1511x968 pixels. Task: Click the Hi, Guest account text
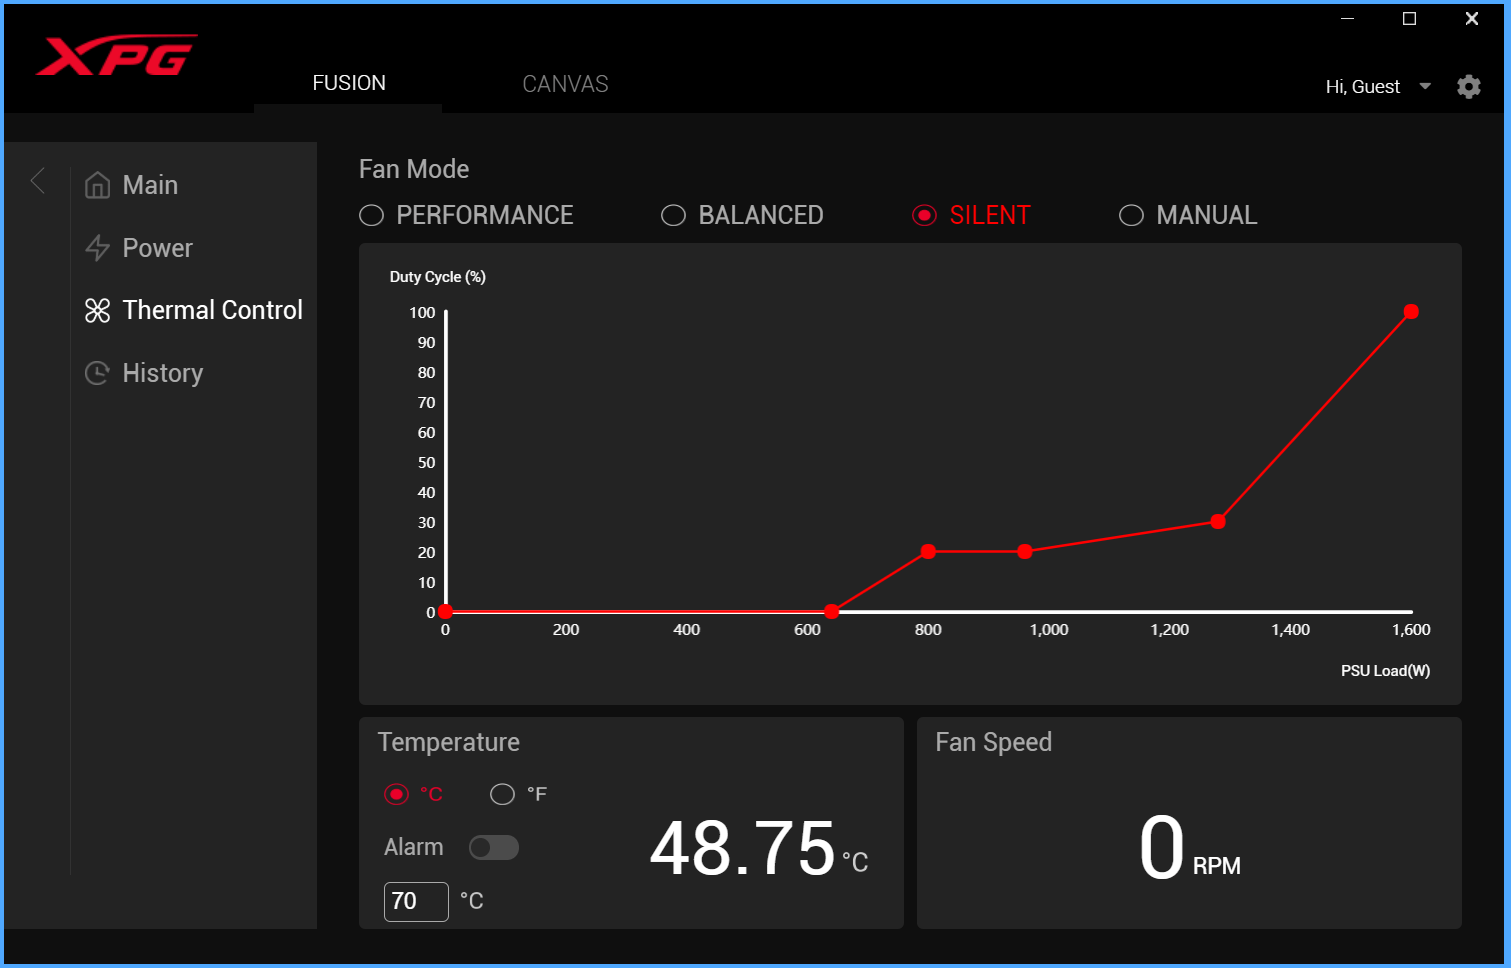(1362, 87)
